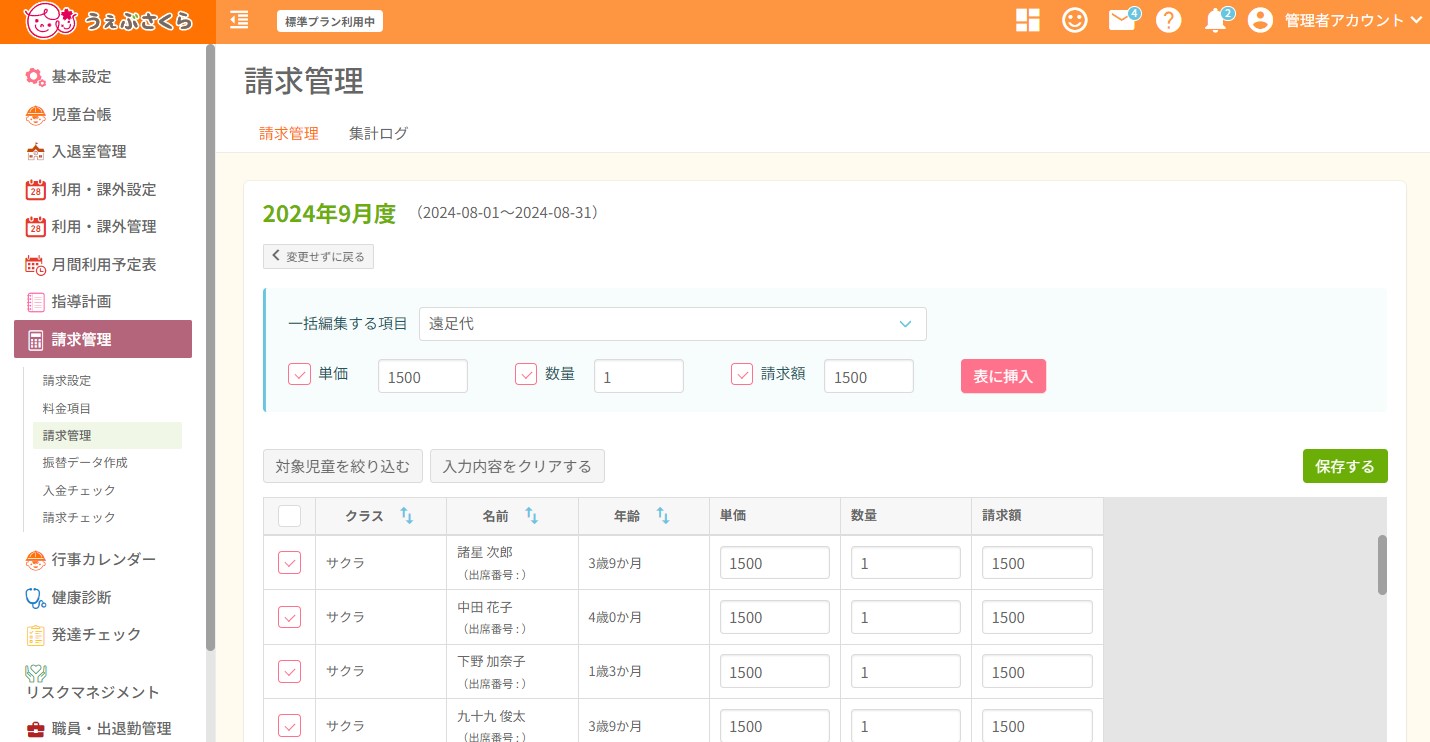Click the 健康診断 stethoscope icon
Image resolution: width=1430 pixels, height=742 pixels.
(x=36, y=598)
